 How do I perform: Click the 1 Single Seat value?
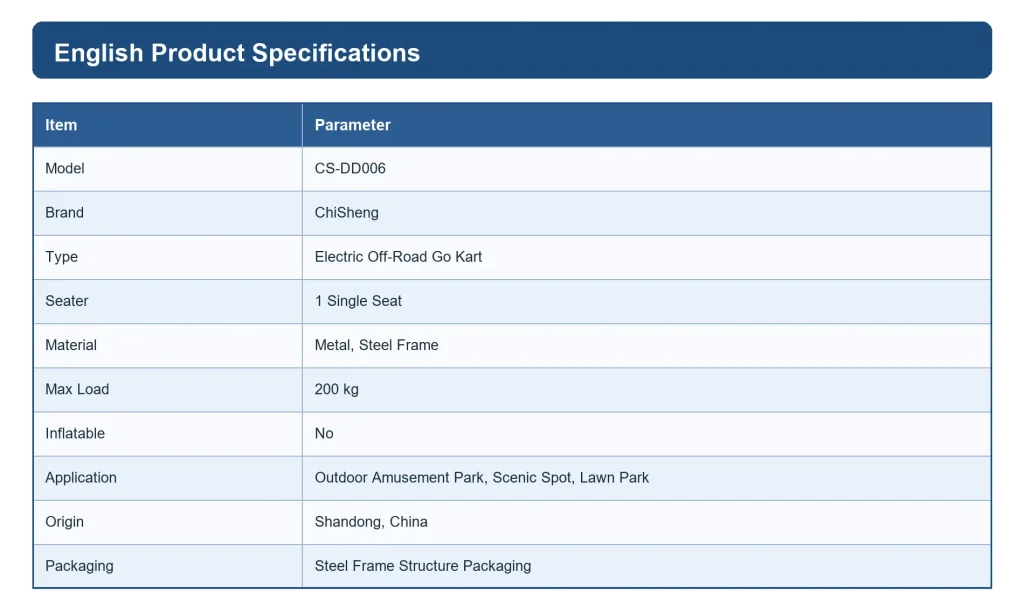(358, 301)
